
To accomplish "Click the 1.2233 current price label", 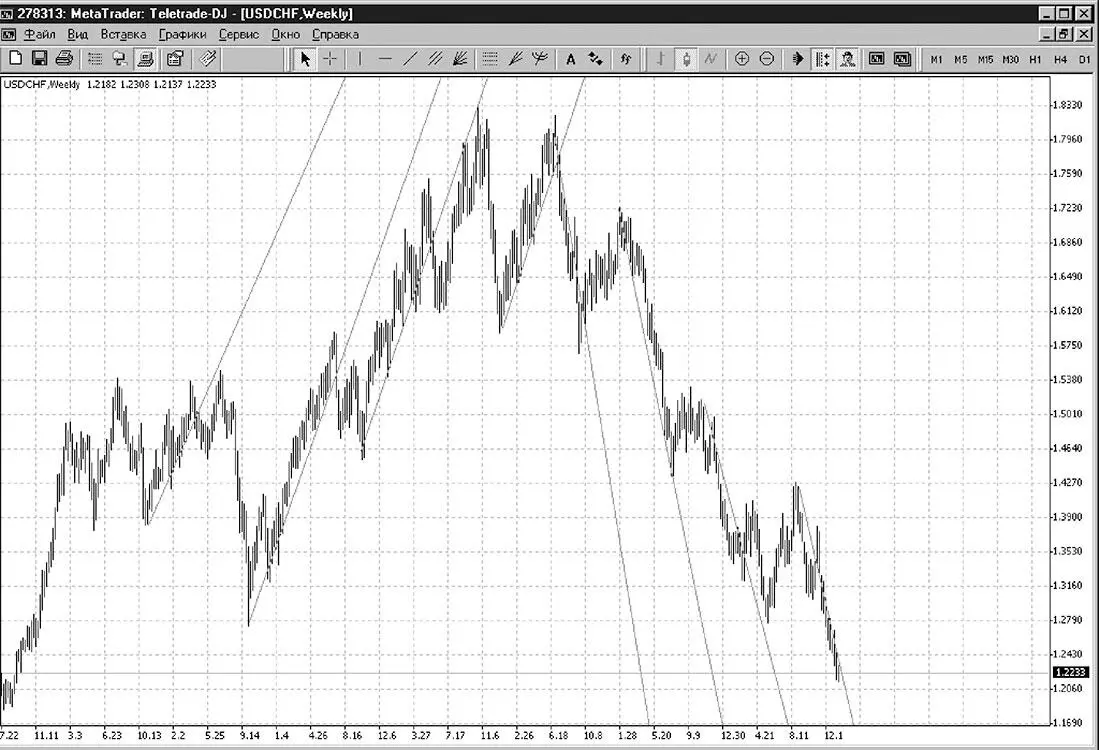I will coord(1071,672).
